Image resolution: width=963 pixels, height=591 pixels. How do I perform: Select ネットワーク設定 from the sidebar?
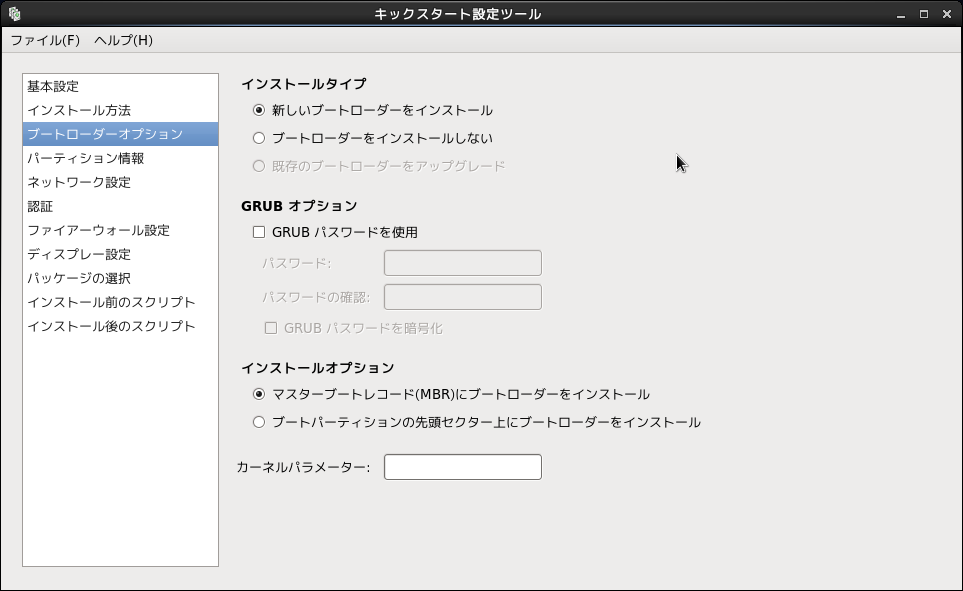coord(79,182)
